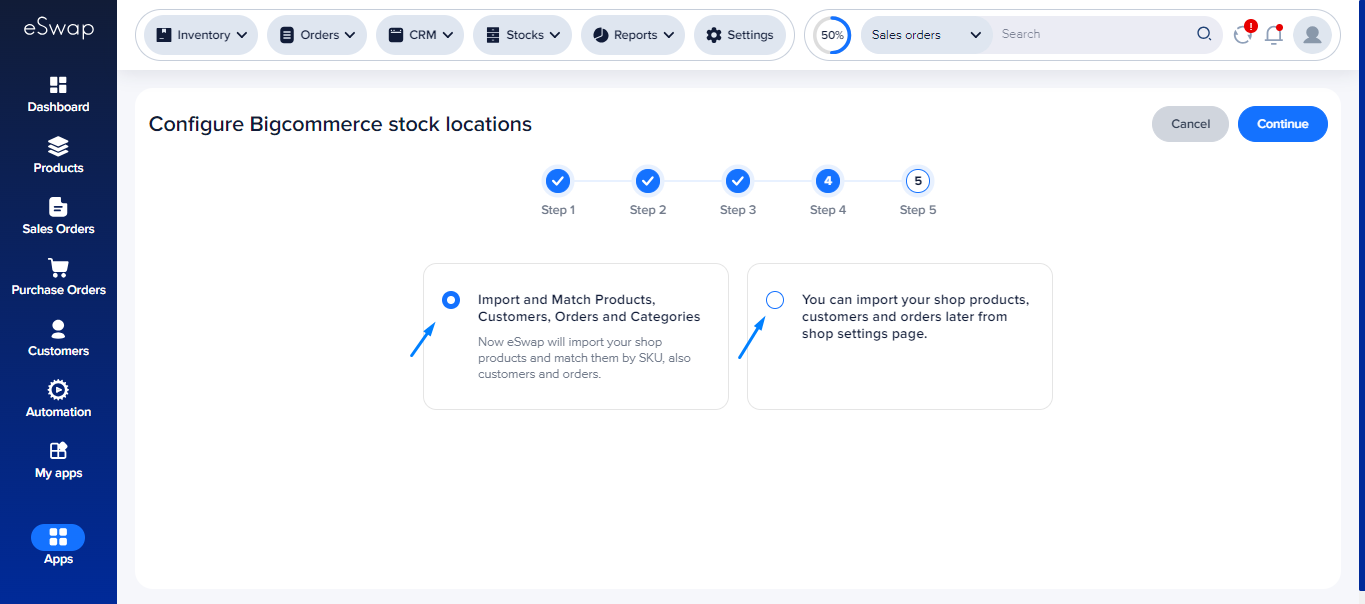Open the Dashboard sidebar icon
The height and width of the screenshot is (604, 1365).
pyautogui.click(x=58, y=86)
